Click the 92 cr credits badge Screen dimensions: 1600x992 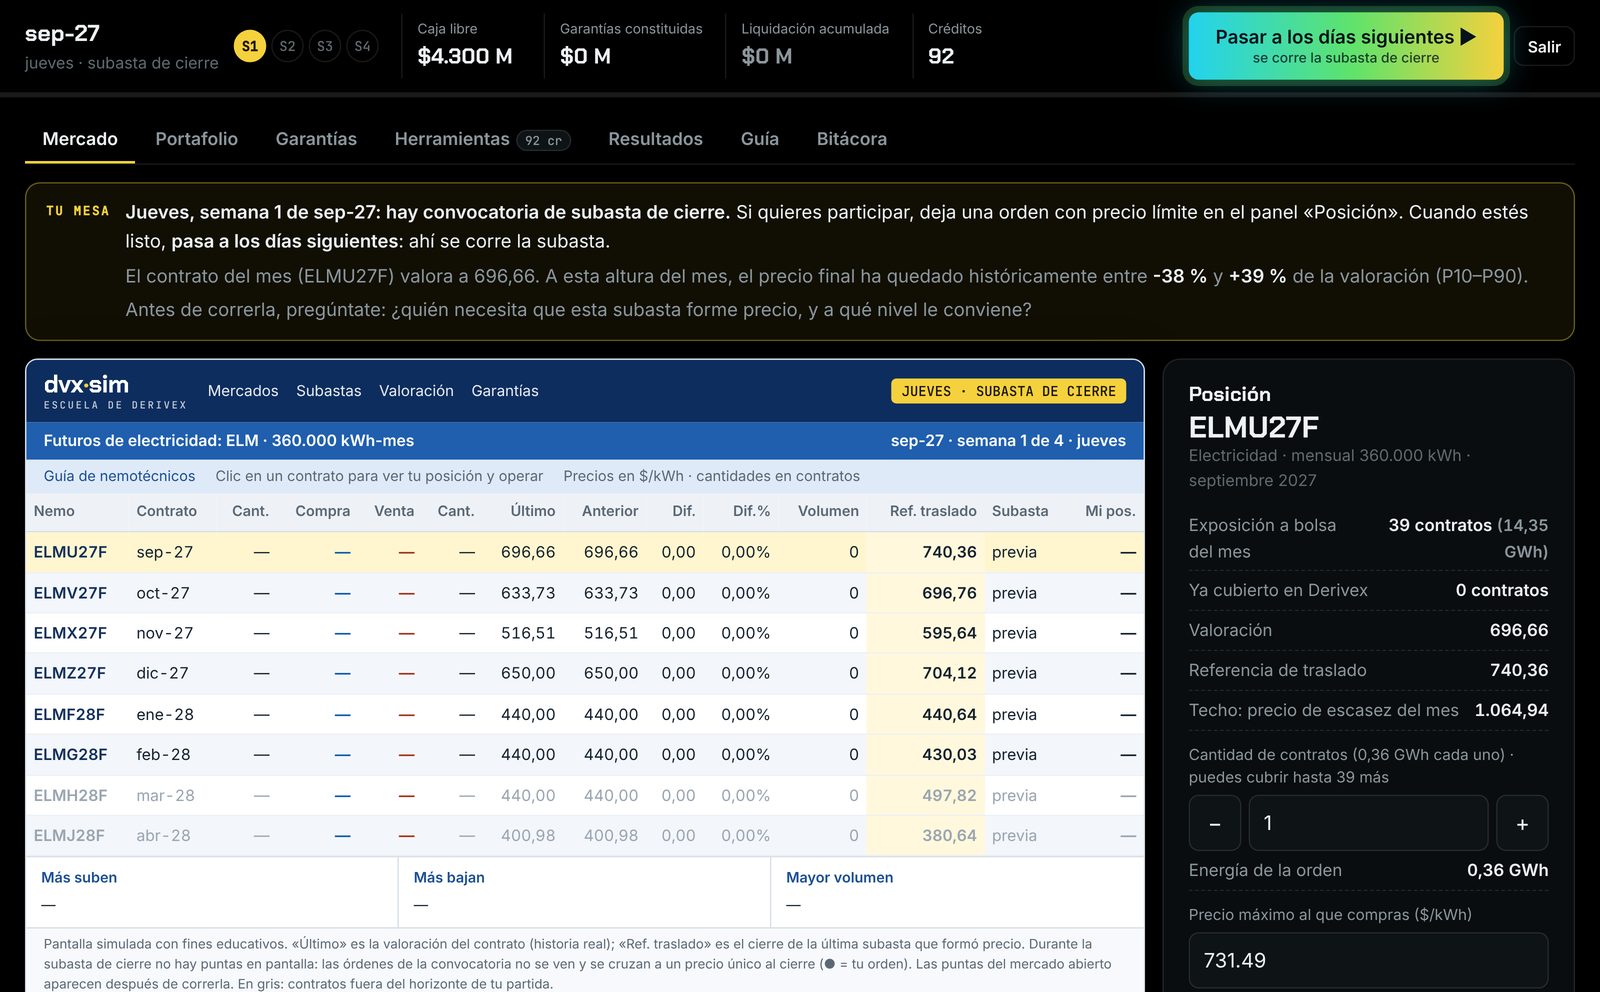click(543, 140)
